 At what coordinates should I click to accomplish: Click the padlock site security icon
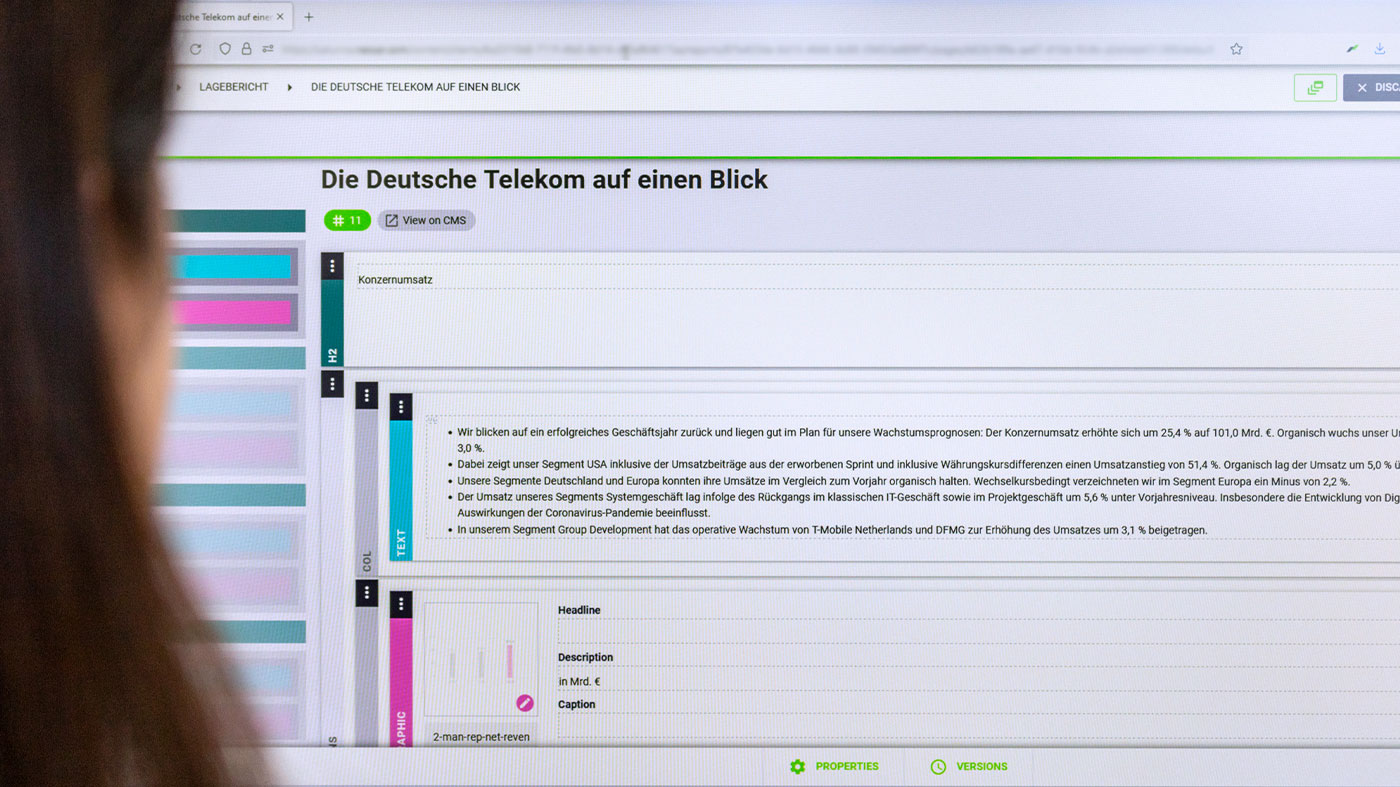[x=247, y=49]
